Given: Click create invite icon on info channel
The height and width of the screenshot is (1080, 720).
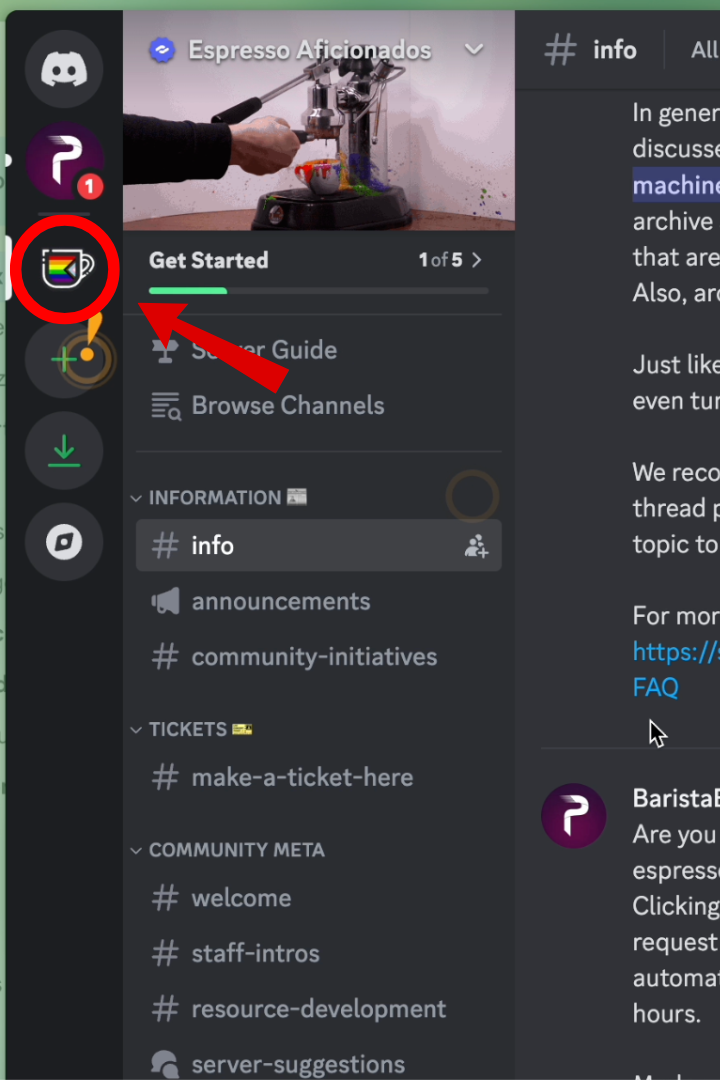Looking at the screenshot, I should [x=476, y=546].
